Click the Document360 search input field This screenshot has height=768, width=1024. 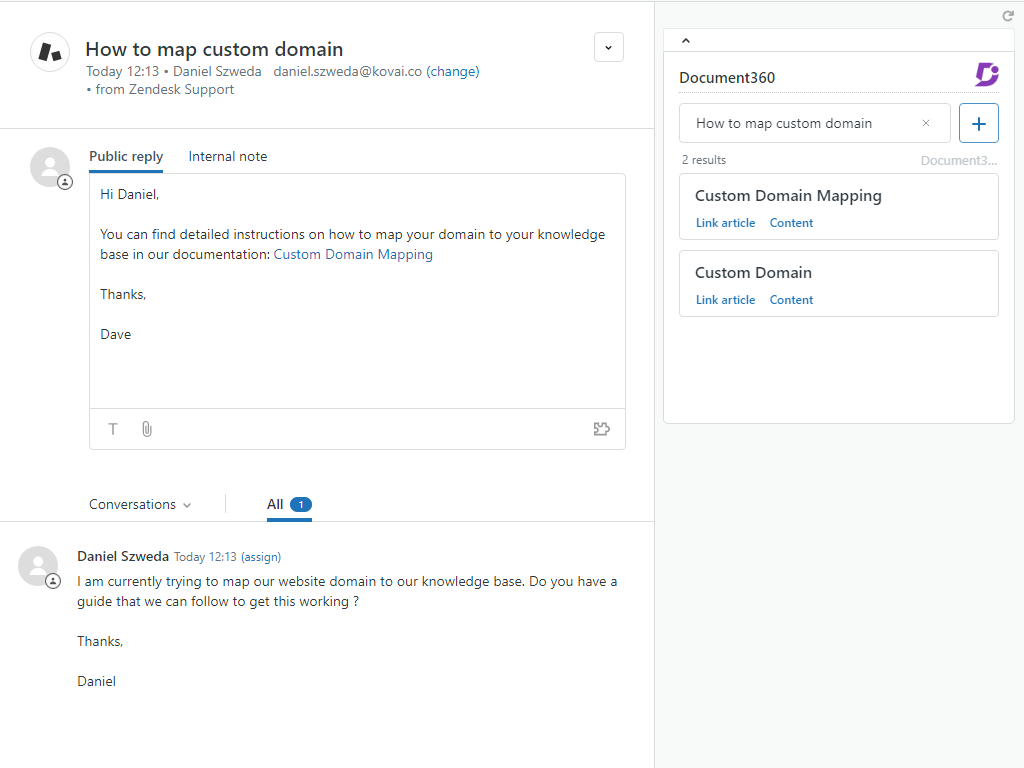point(800,123)
